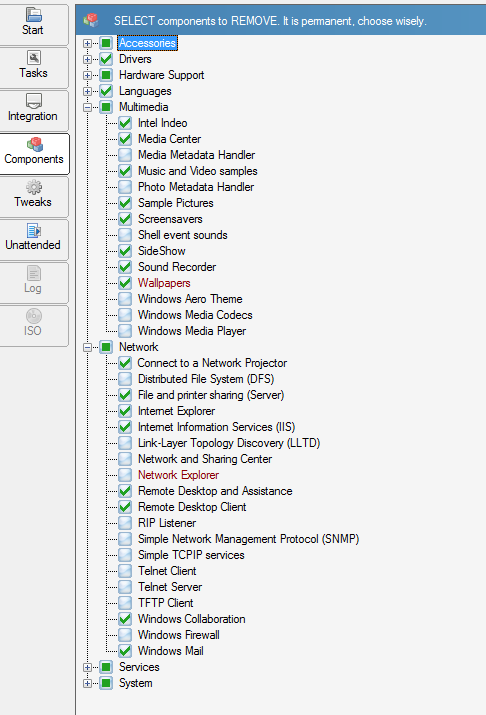Image resolution: width=486 pixels, height=715 pixels.
Task: Toggle the Drivers category checkbox
Action: point(106,59)
